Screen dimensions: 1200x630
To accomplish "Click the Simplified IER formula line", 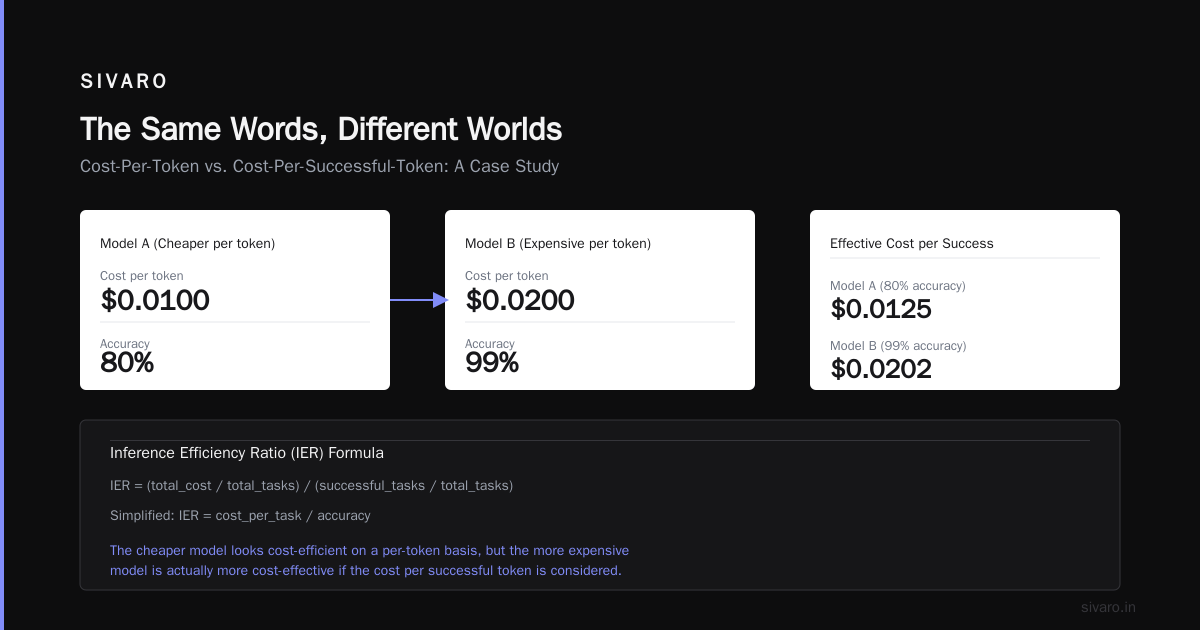I will tap(240, 516).
